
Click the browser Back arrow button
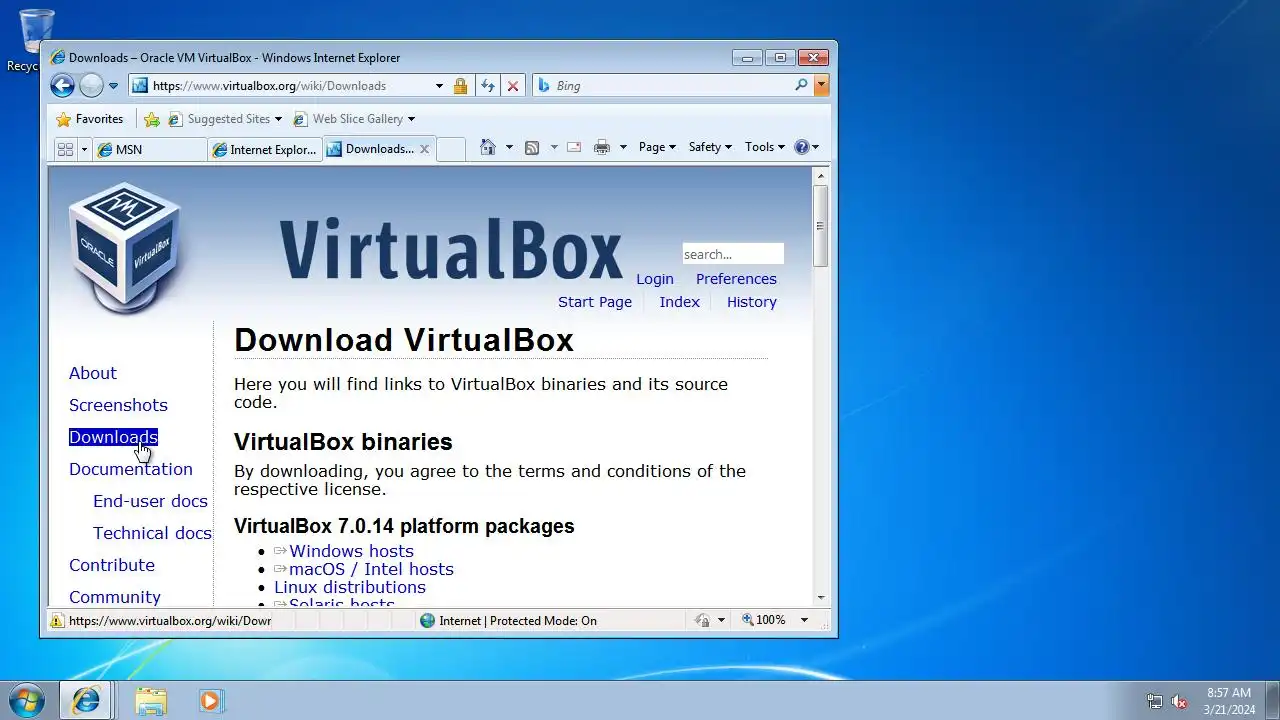click(62, 86)
